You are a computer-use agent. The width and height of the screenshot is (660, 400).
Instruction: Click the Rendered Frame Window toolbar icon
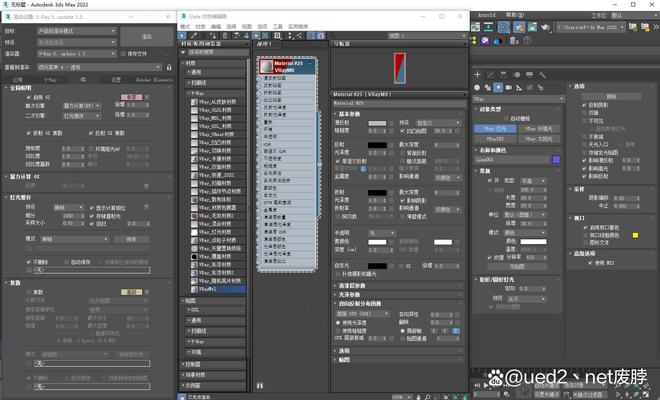(x=532, y=27)
